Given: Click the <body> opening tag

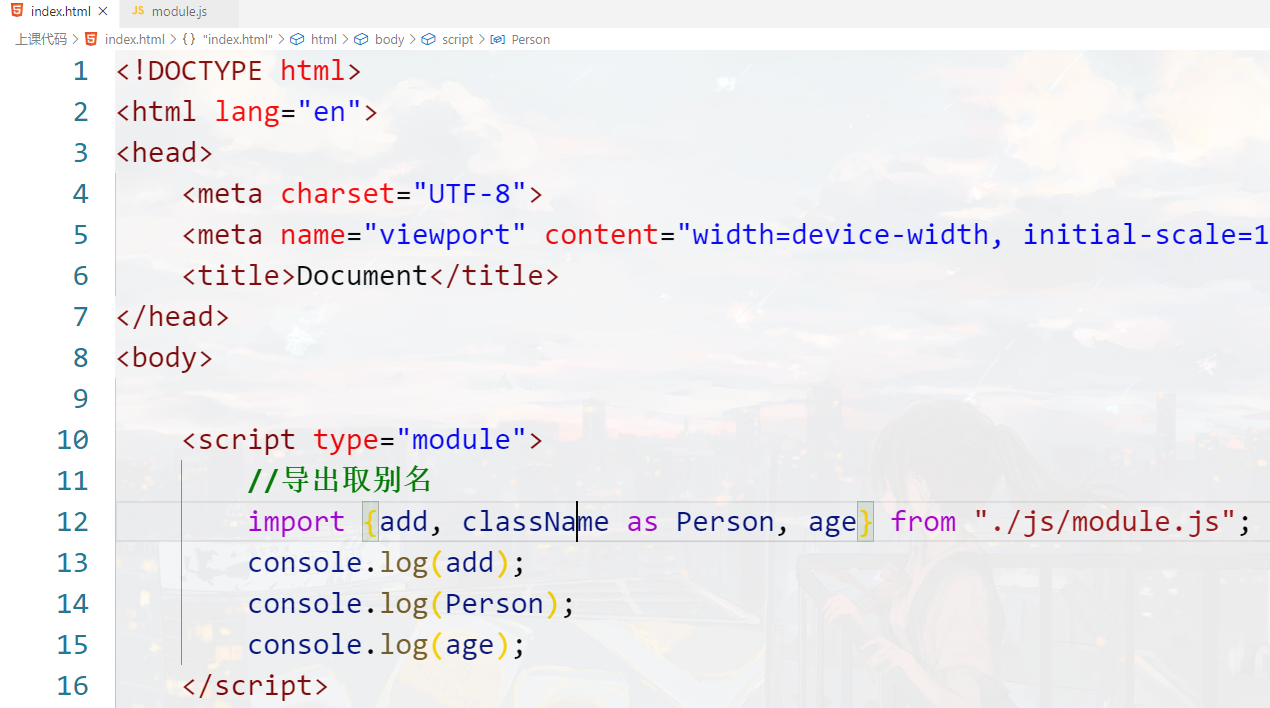Looking at the screenshot, I should tap(165, 358).
